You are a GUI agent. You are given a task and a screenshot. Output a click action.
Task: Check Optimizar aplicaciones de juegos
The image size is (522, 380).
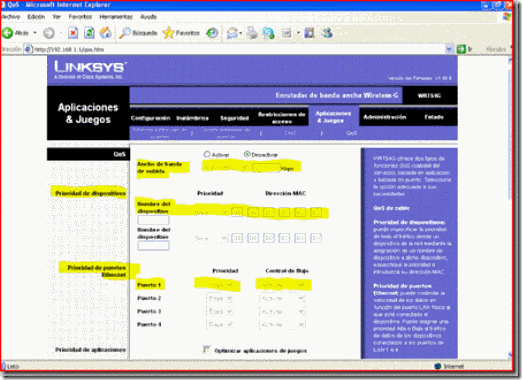tap(206, 349)
